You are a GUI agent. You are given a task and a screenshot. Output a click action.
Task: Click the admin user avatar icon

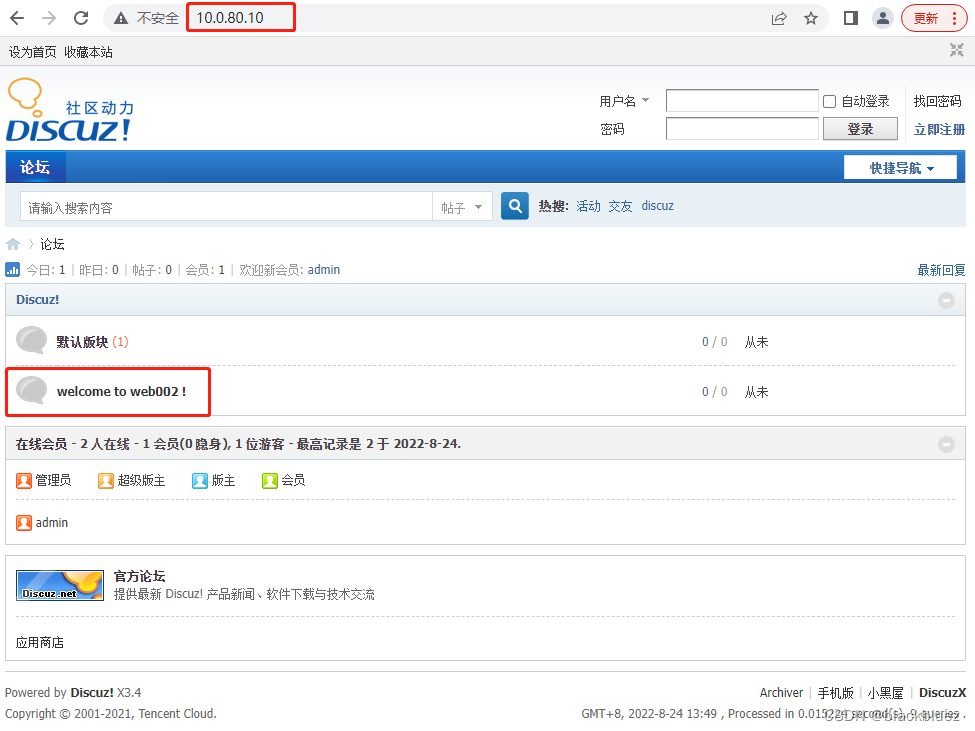coord(24,523)
